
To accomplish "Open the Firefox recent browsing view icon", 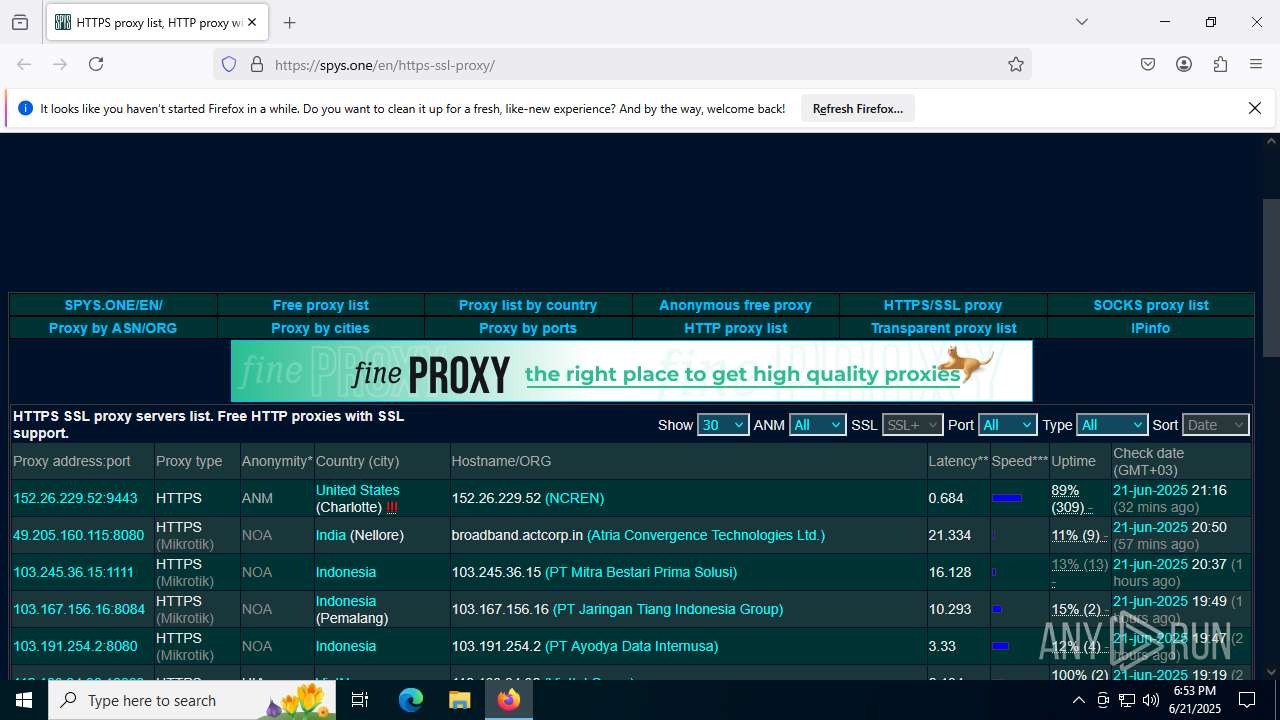I will [20, 22].
